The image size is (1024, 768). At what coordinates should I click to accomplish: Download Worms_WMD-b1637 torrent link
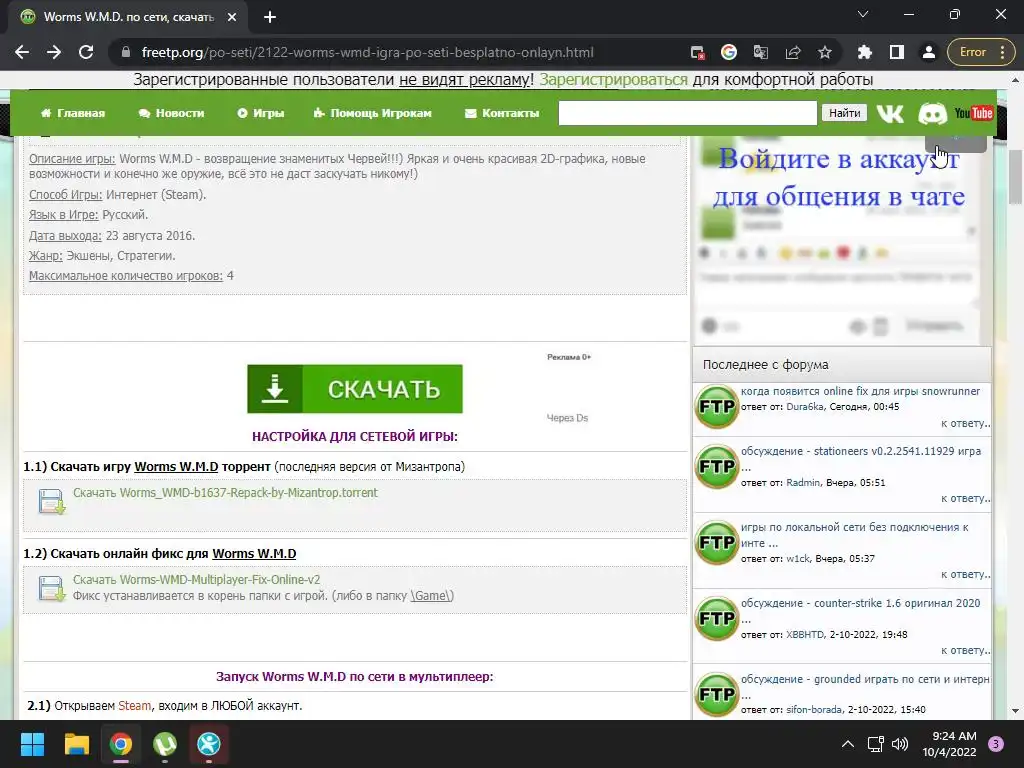[x=225, y=492]
